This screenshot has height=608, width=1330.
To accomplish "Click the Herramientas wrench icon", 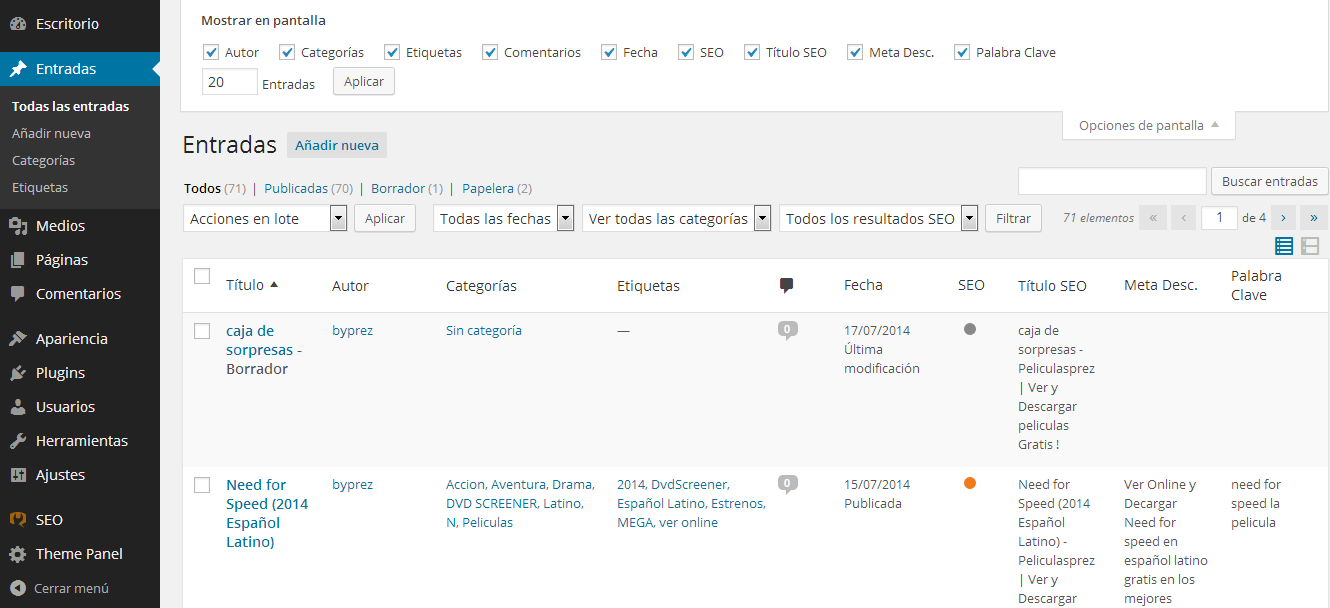I will point(18,441).
